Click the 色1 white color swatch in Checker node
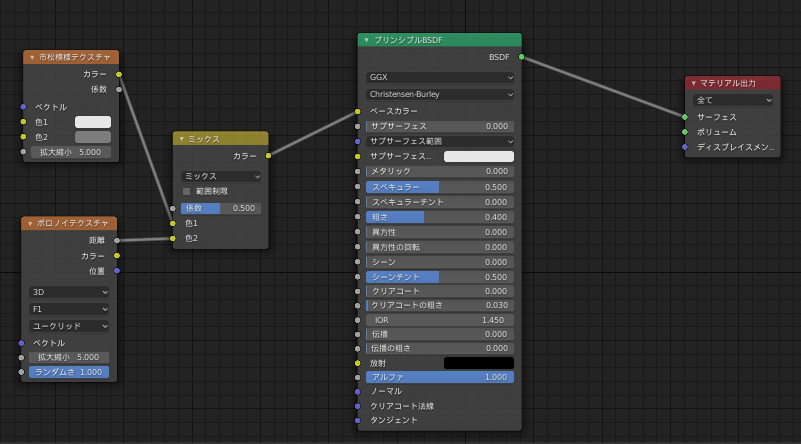The height and width of the screenshot is (444, 801). tap(93, 122)
